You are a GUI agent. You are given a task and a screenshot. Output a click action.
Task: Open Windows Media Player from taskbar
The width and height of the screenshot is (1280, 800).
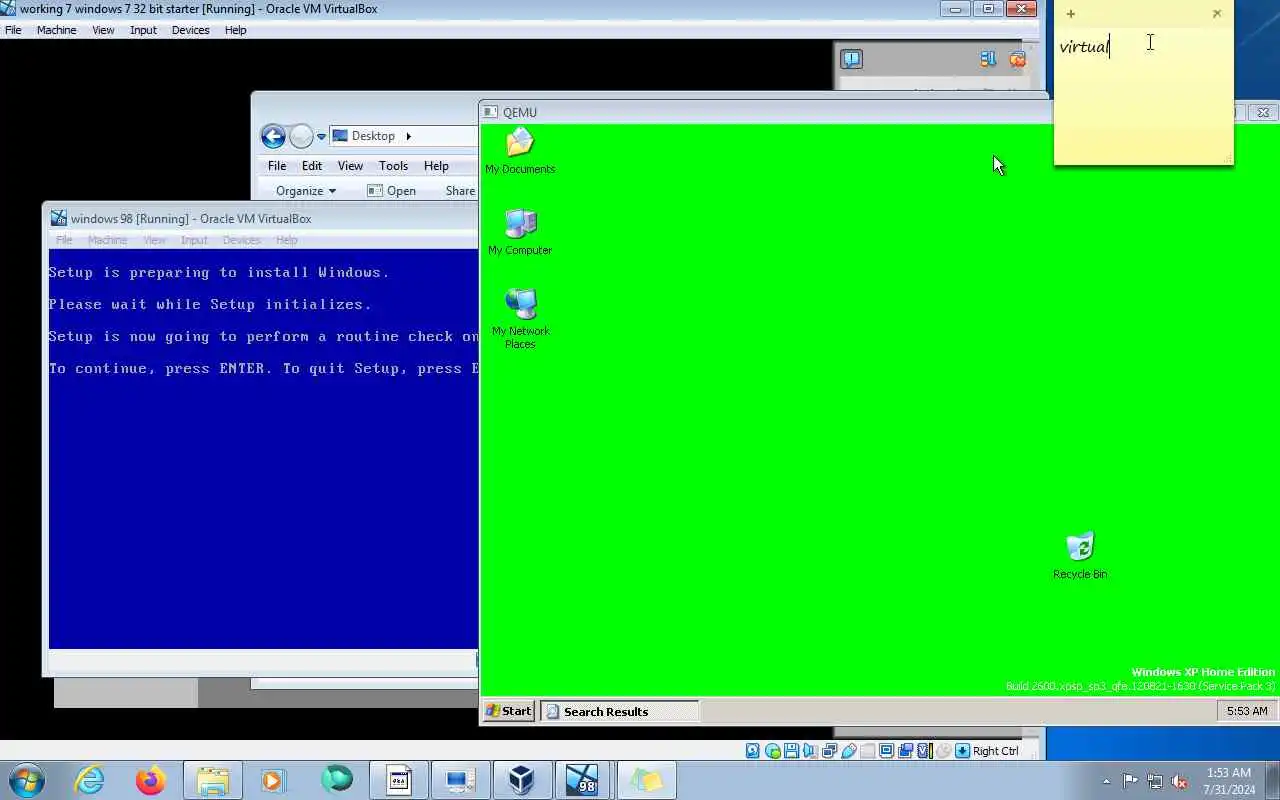coord(274,780)
